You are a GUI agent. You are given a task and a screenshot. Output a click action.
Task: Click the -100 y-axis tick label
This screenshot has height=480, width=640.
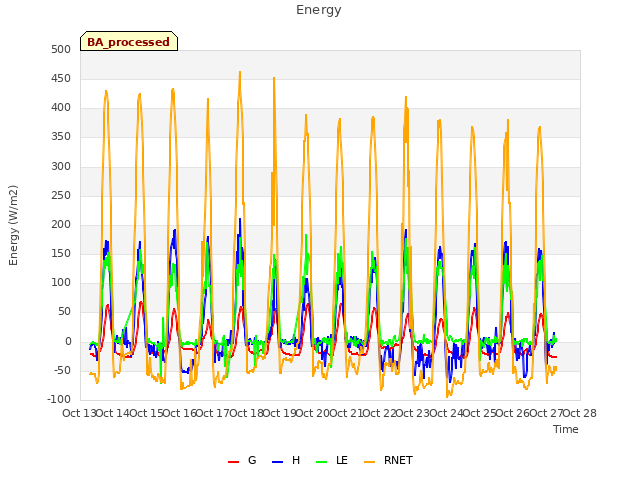(x=59, y=399)
